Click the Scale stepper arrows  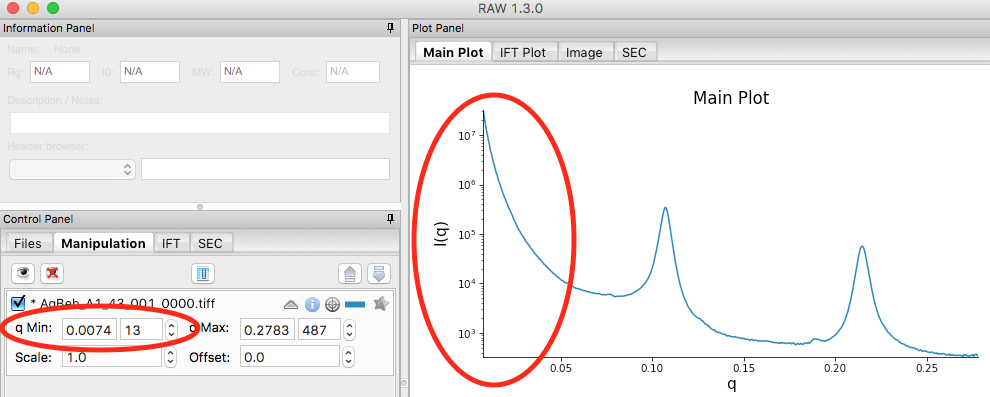point(170,357)
